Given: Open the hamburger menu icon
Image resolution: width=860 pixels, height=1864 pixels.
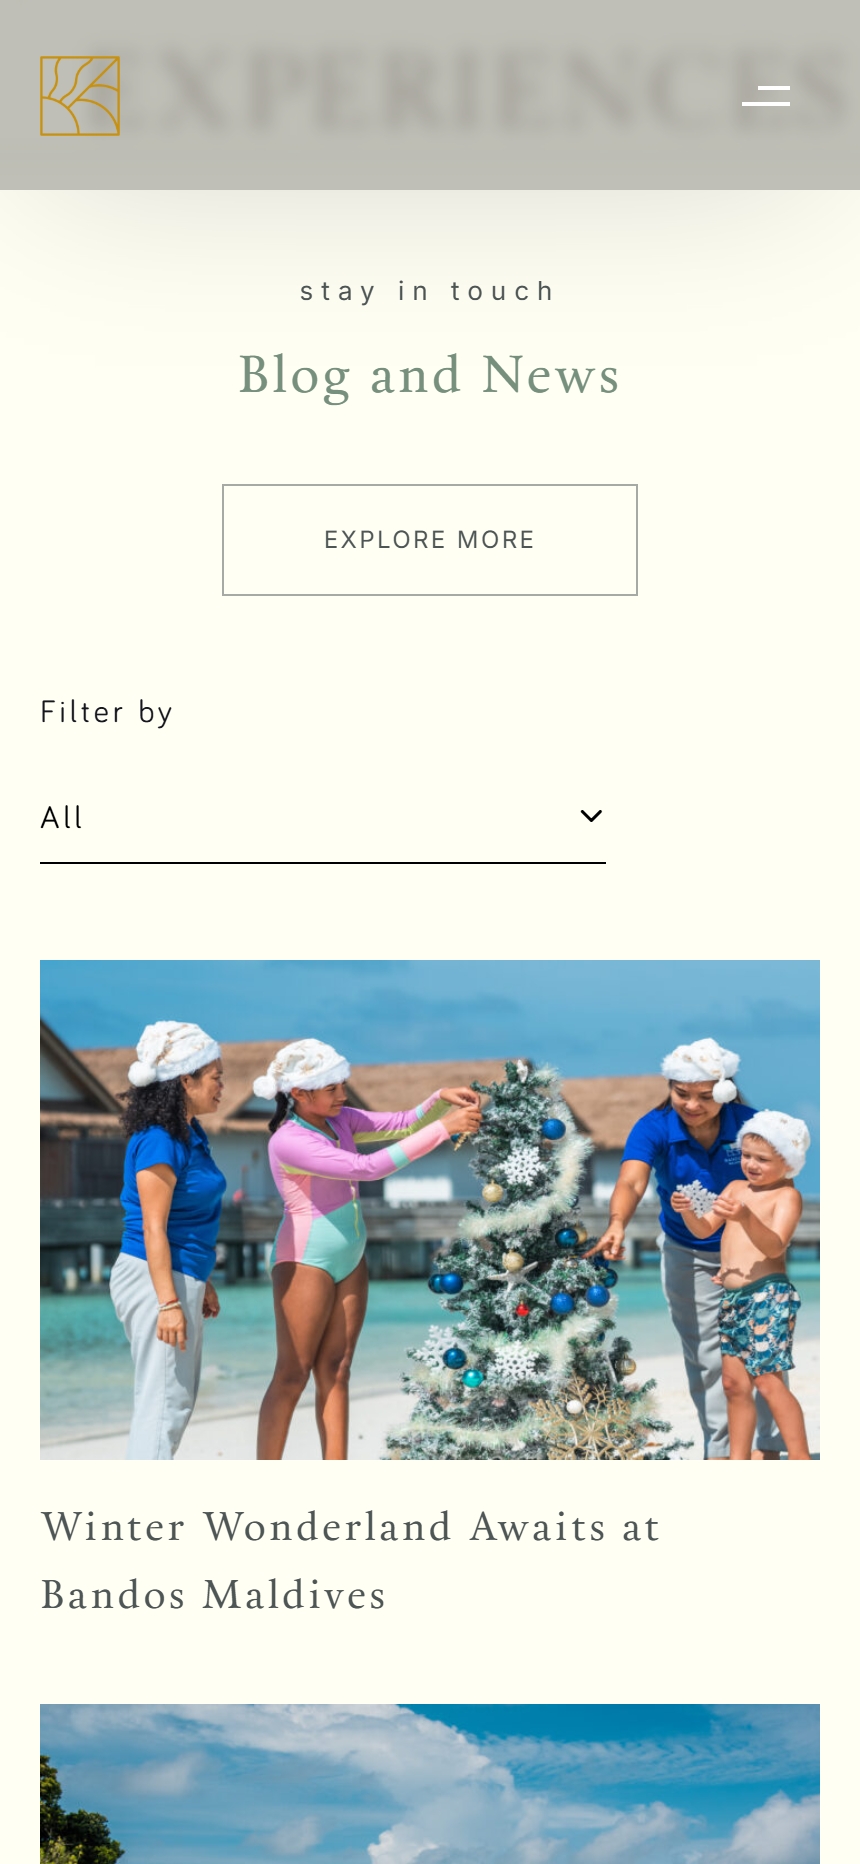Looking at the screenshot, I should [x=766, y=96].
